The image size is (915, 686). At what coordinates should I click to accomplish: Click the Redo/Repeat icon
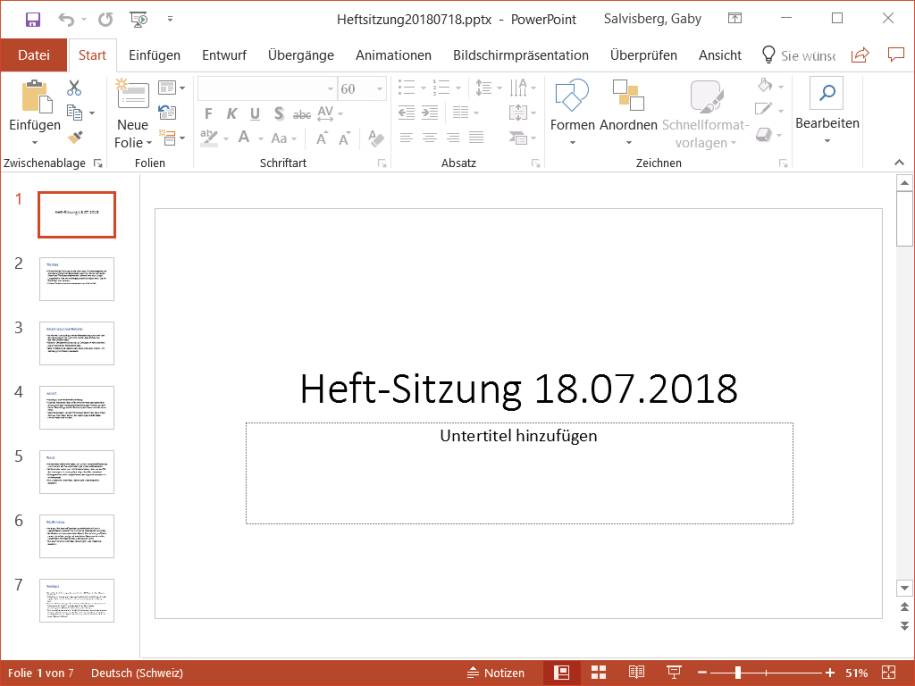(x=106, y=20)
